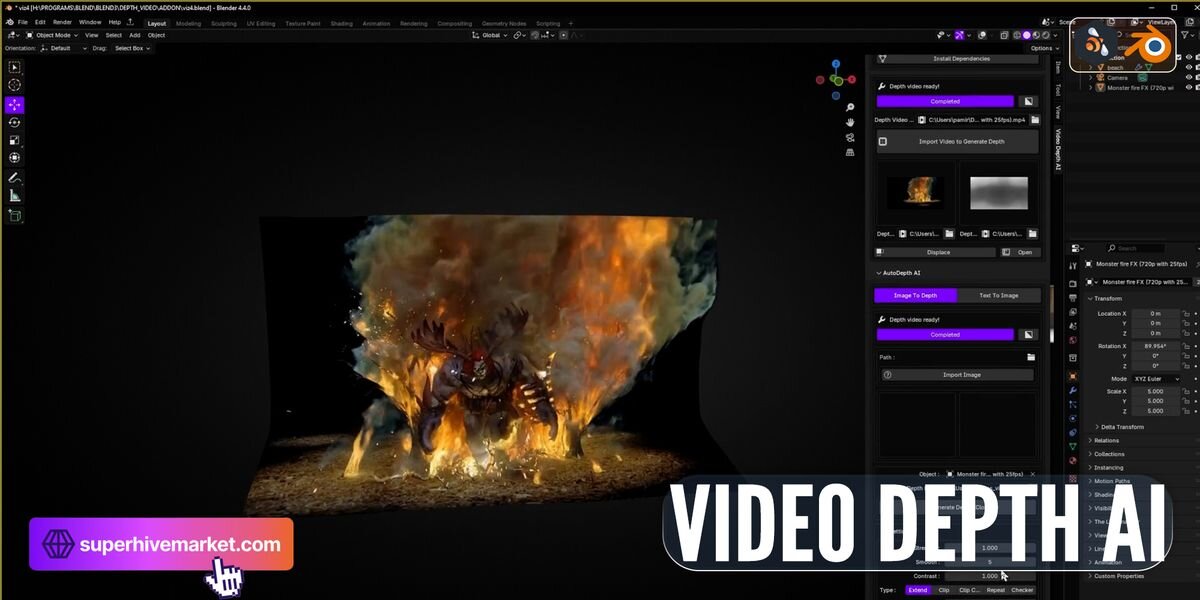Screen dimensions: 1200x600
Task: Hide the beach object in the outliner
Action: [1189, 68]
